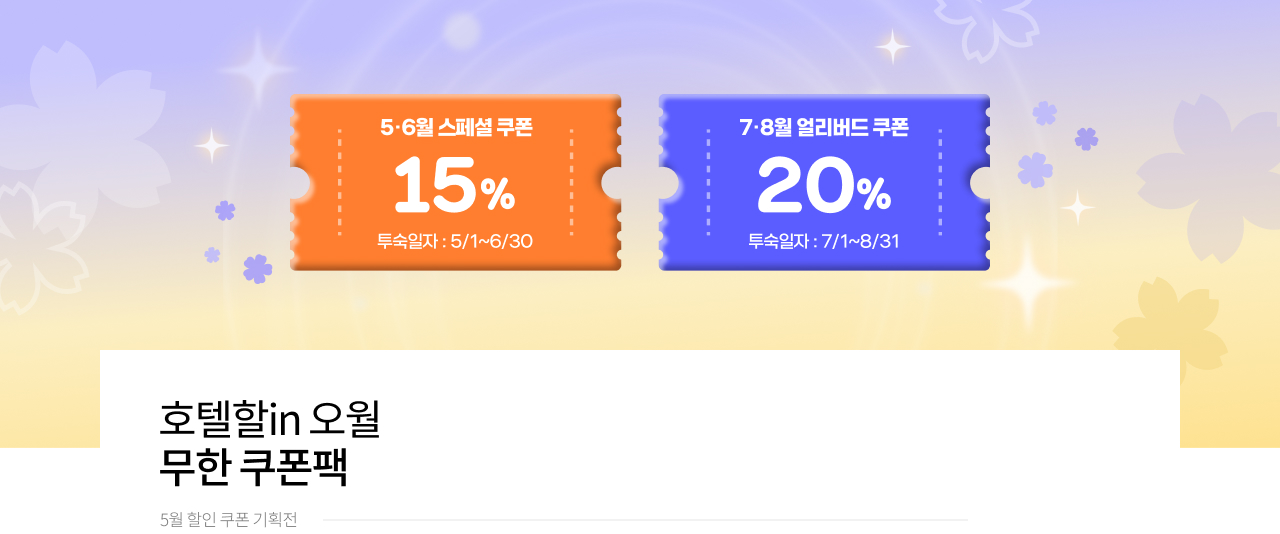
Task: Click the 5월 할인 쿠폰 기획전 label
Action: 228,520
